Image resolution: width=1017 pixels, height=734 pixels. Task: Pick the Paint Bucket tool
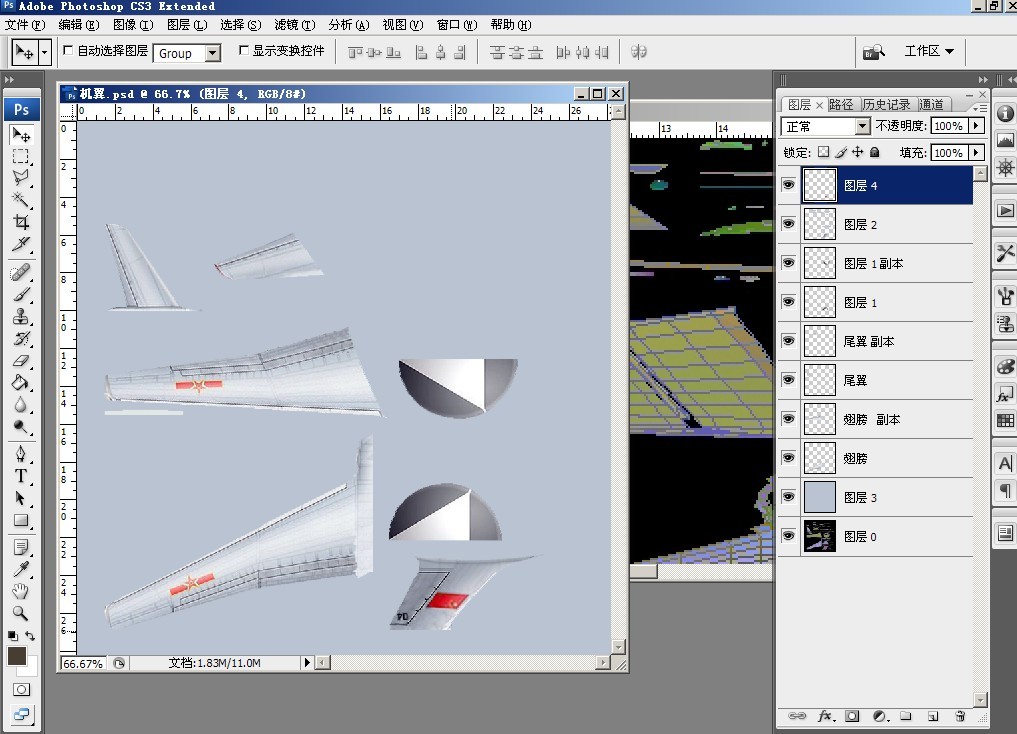(21, 383)
